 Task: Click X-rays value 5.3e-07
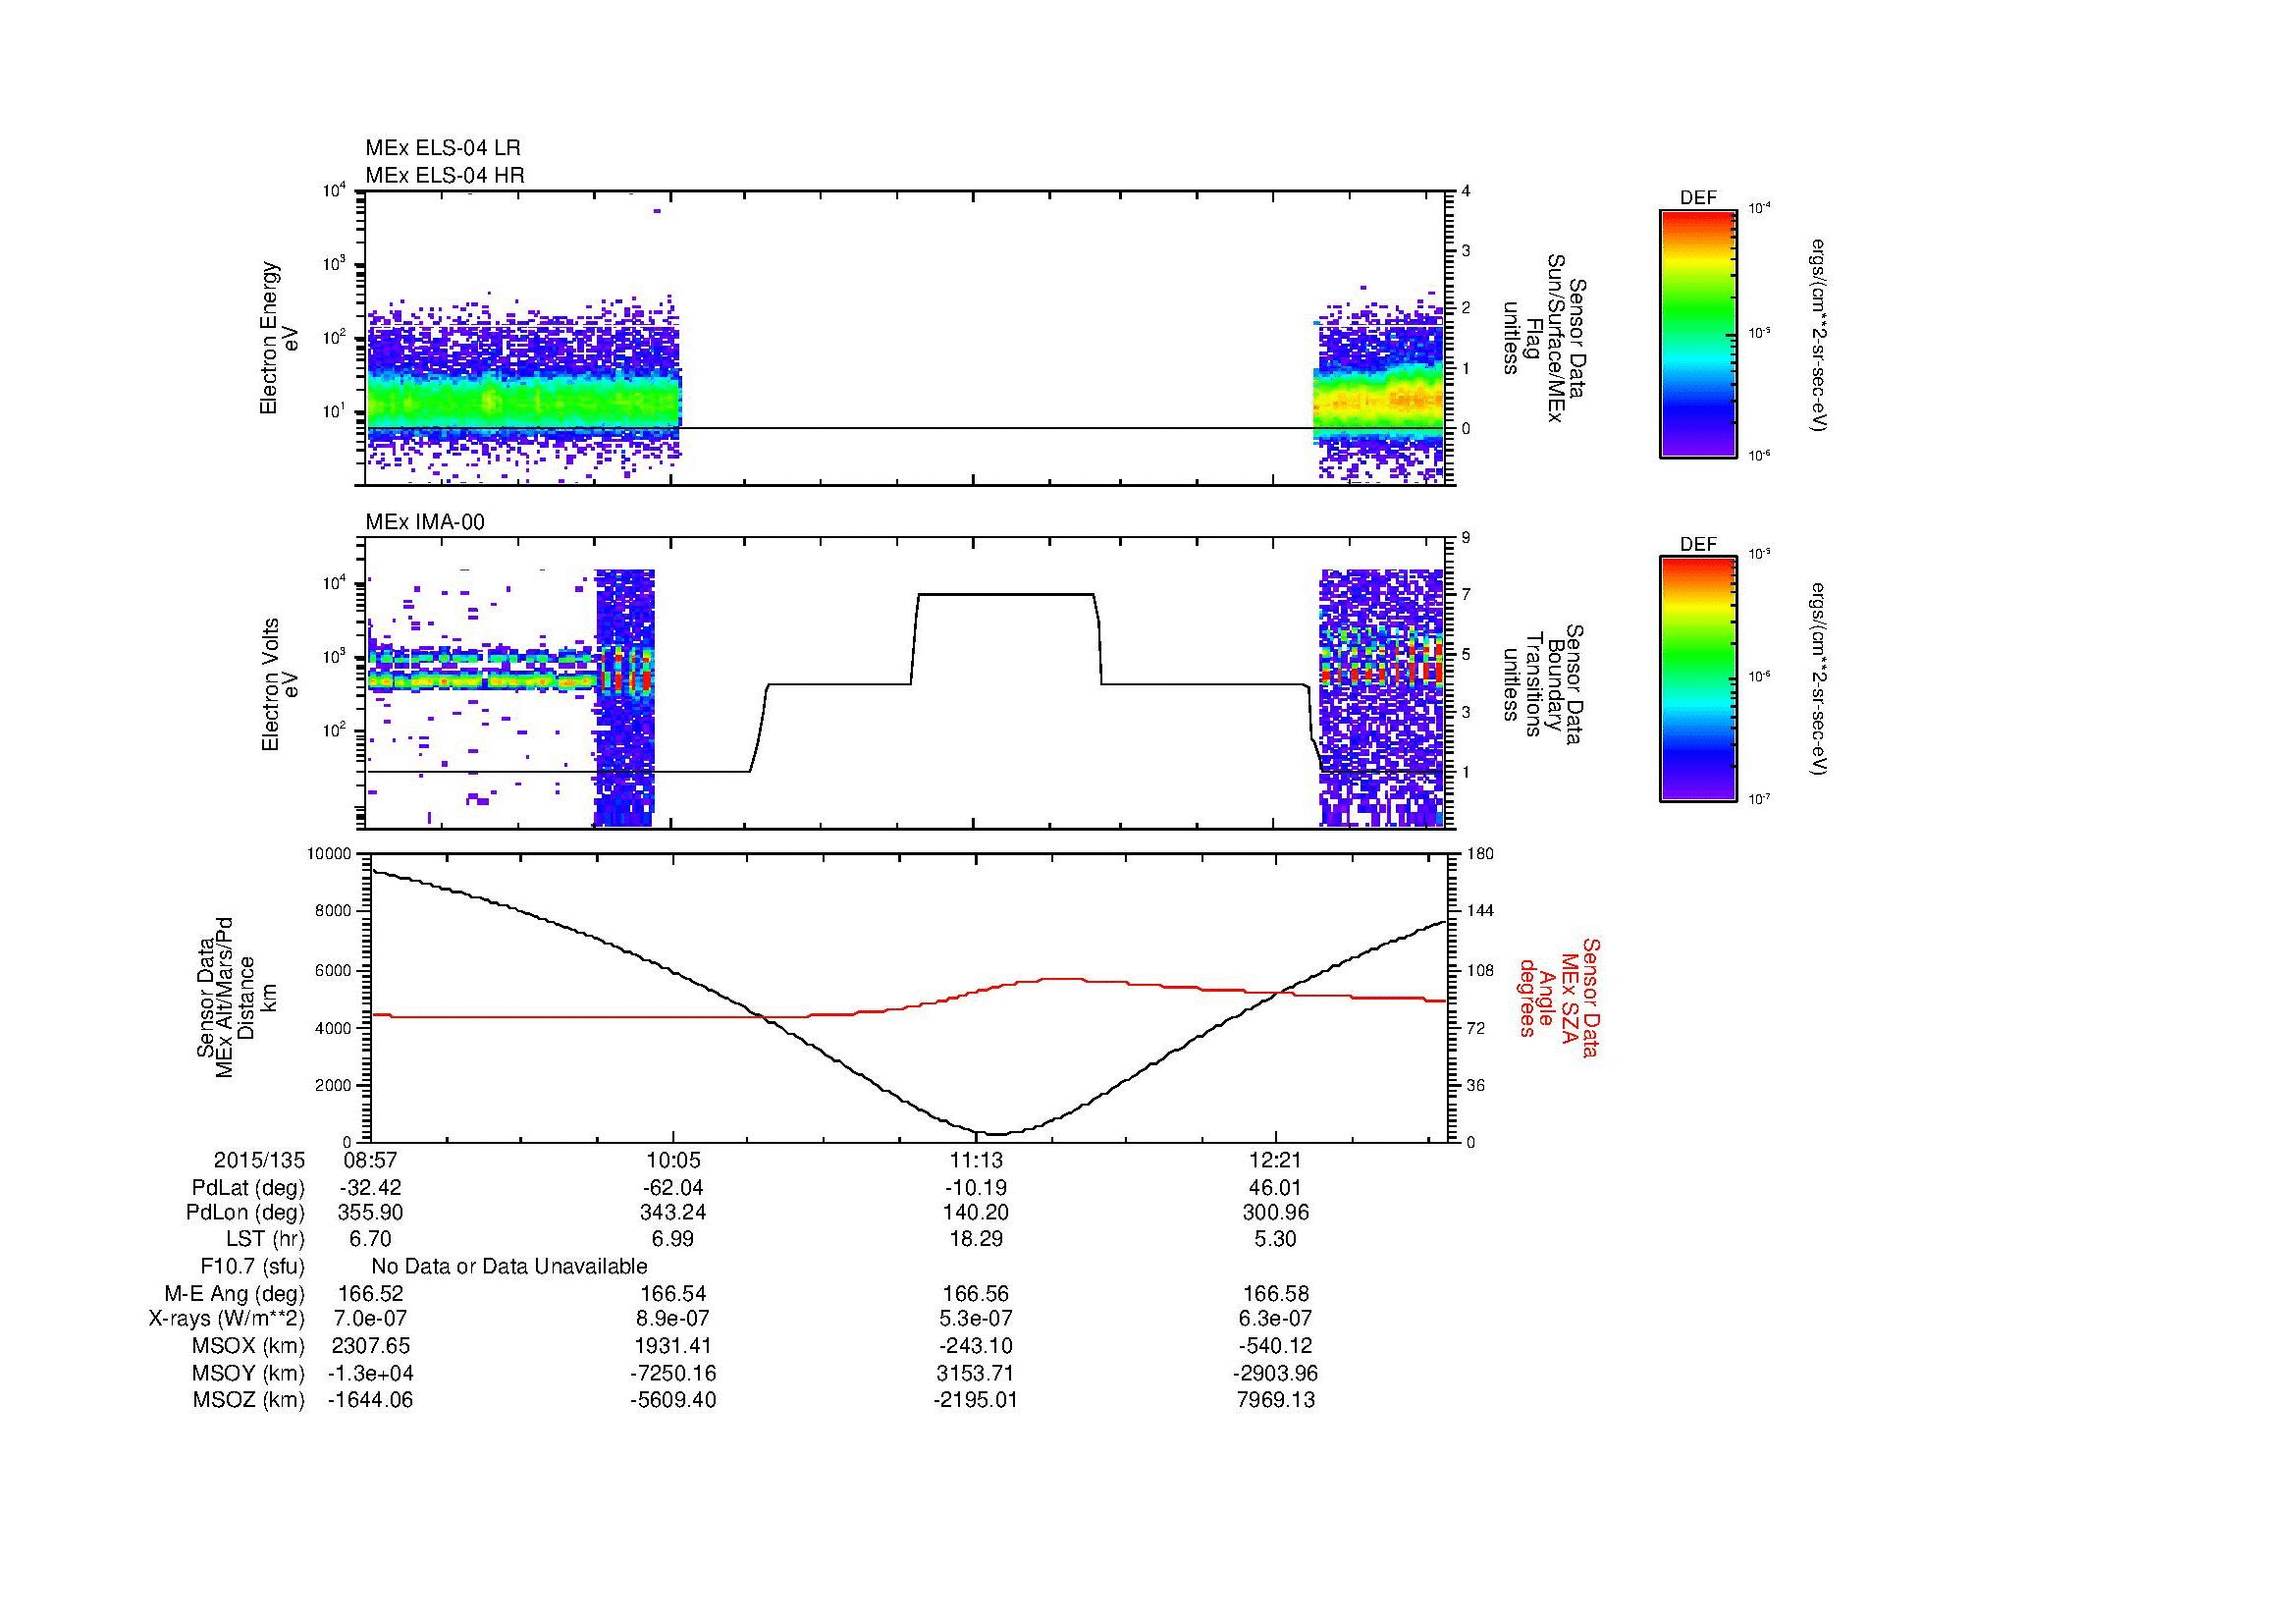(975, 1320)
